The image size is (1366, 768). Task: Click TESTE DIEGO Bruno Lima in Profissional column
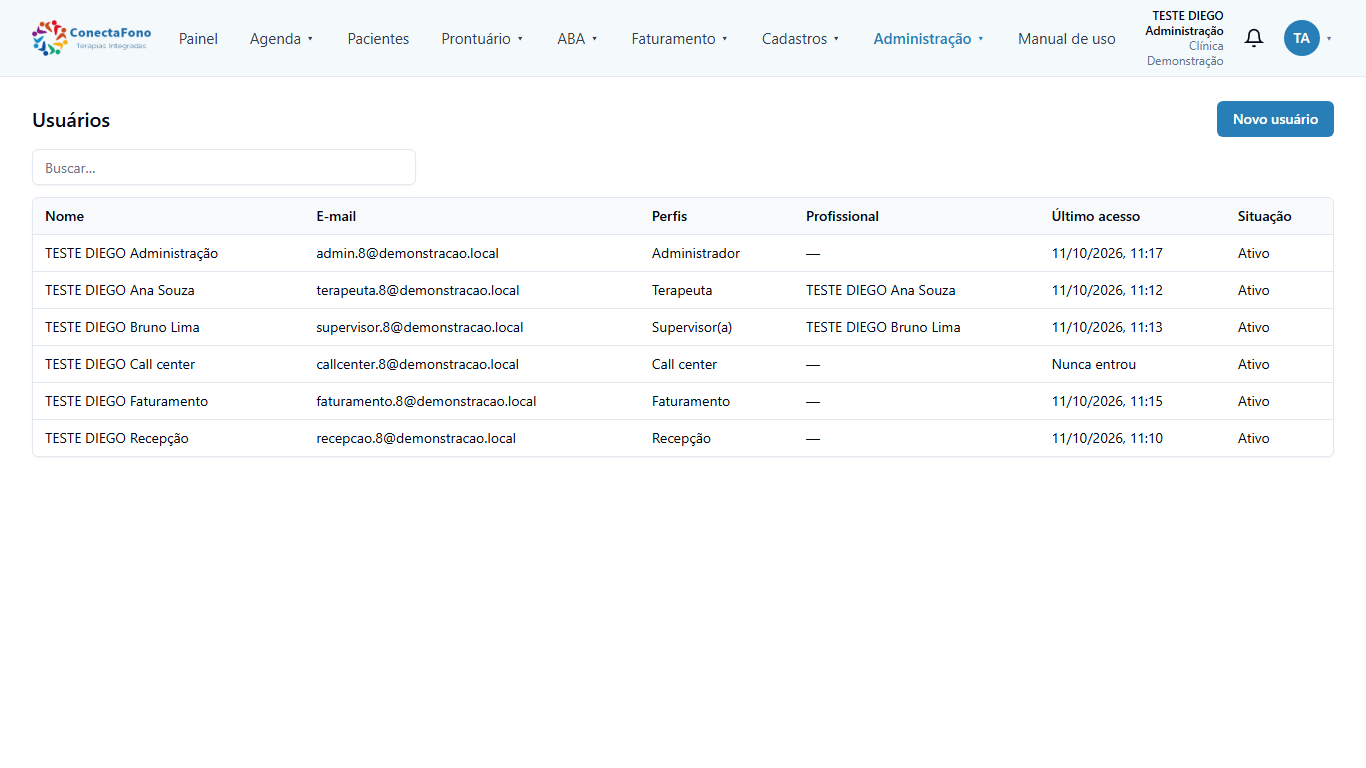(883, 327)
